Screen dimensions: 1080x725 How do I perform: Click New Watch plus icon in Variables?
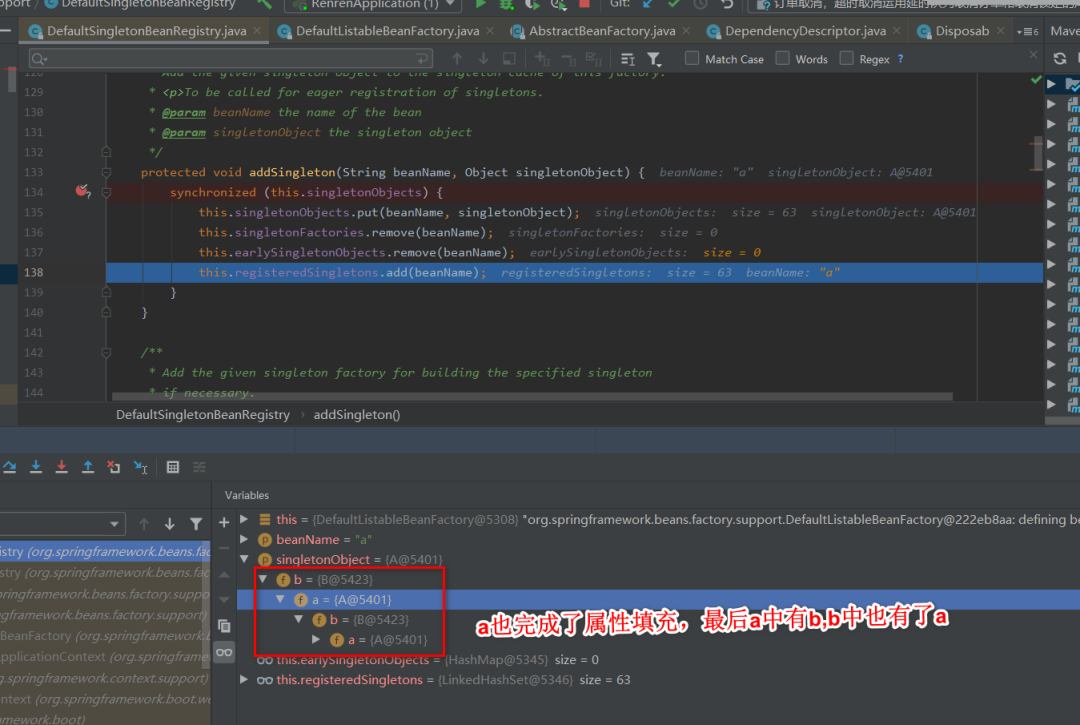coord(224,521)
